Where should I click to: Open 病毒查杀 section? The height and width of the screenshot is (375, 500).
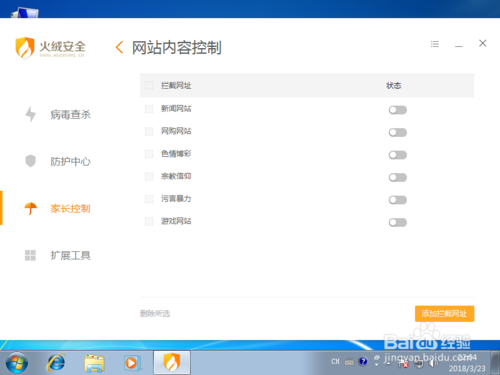click(70, 114)
